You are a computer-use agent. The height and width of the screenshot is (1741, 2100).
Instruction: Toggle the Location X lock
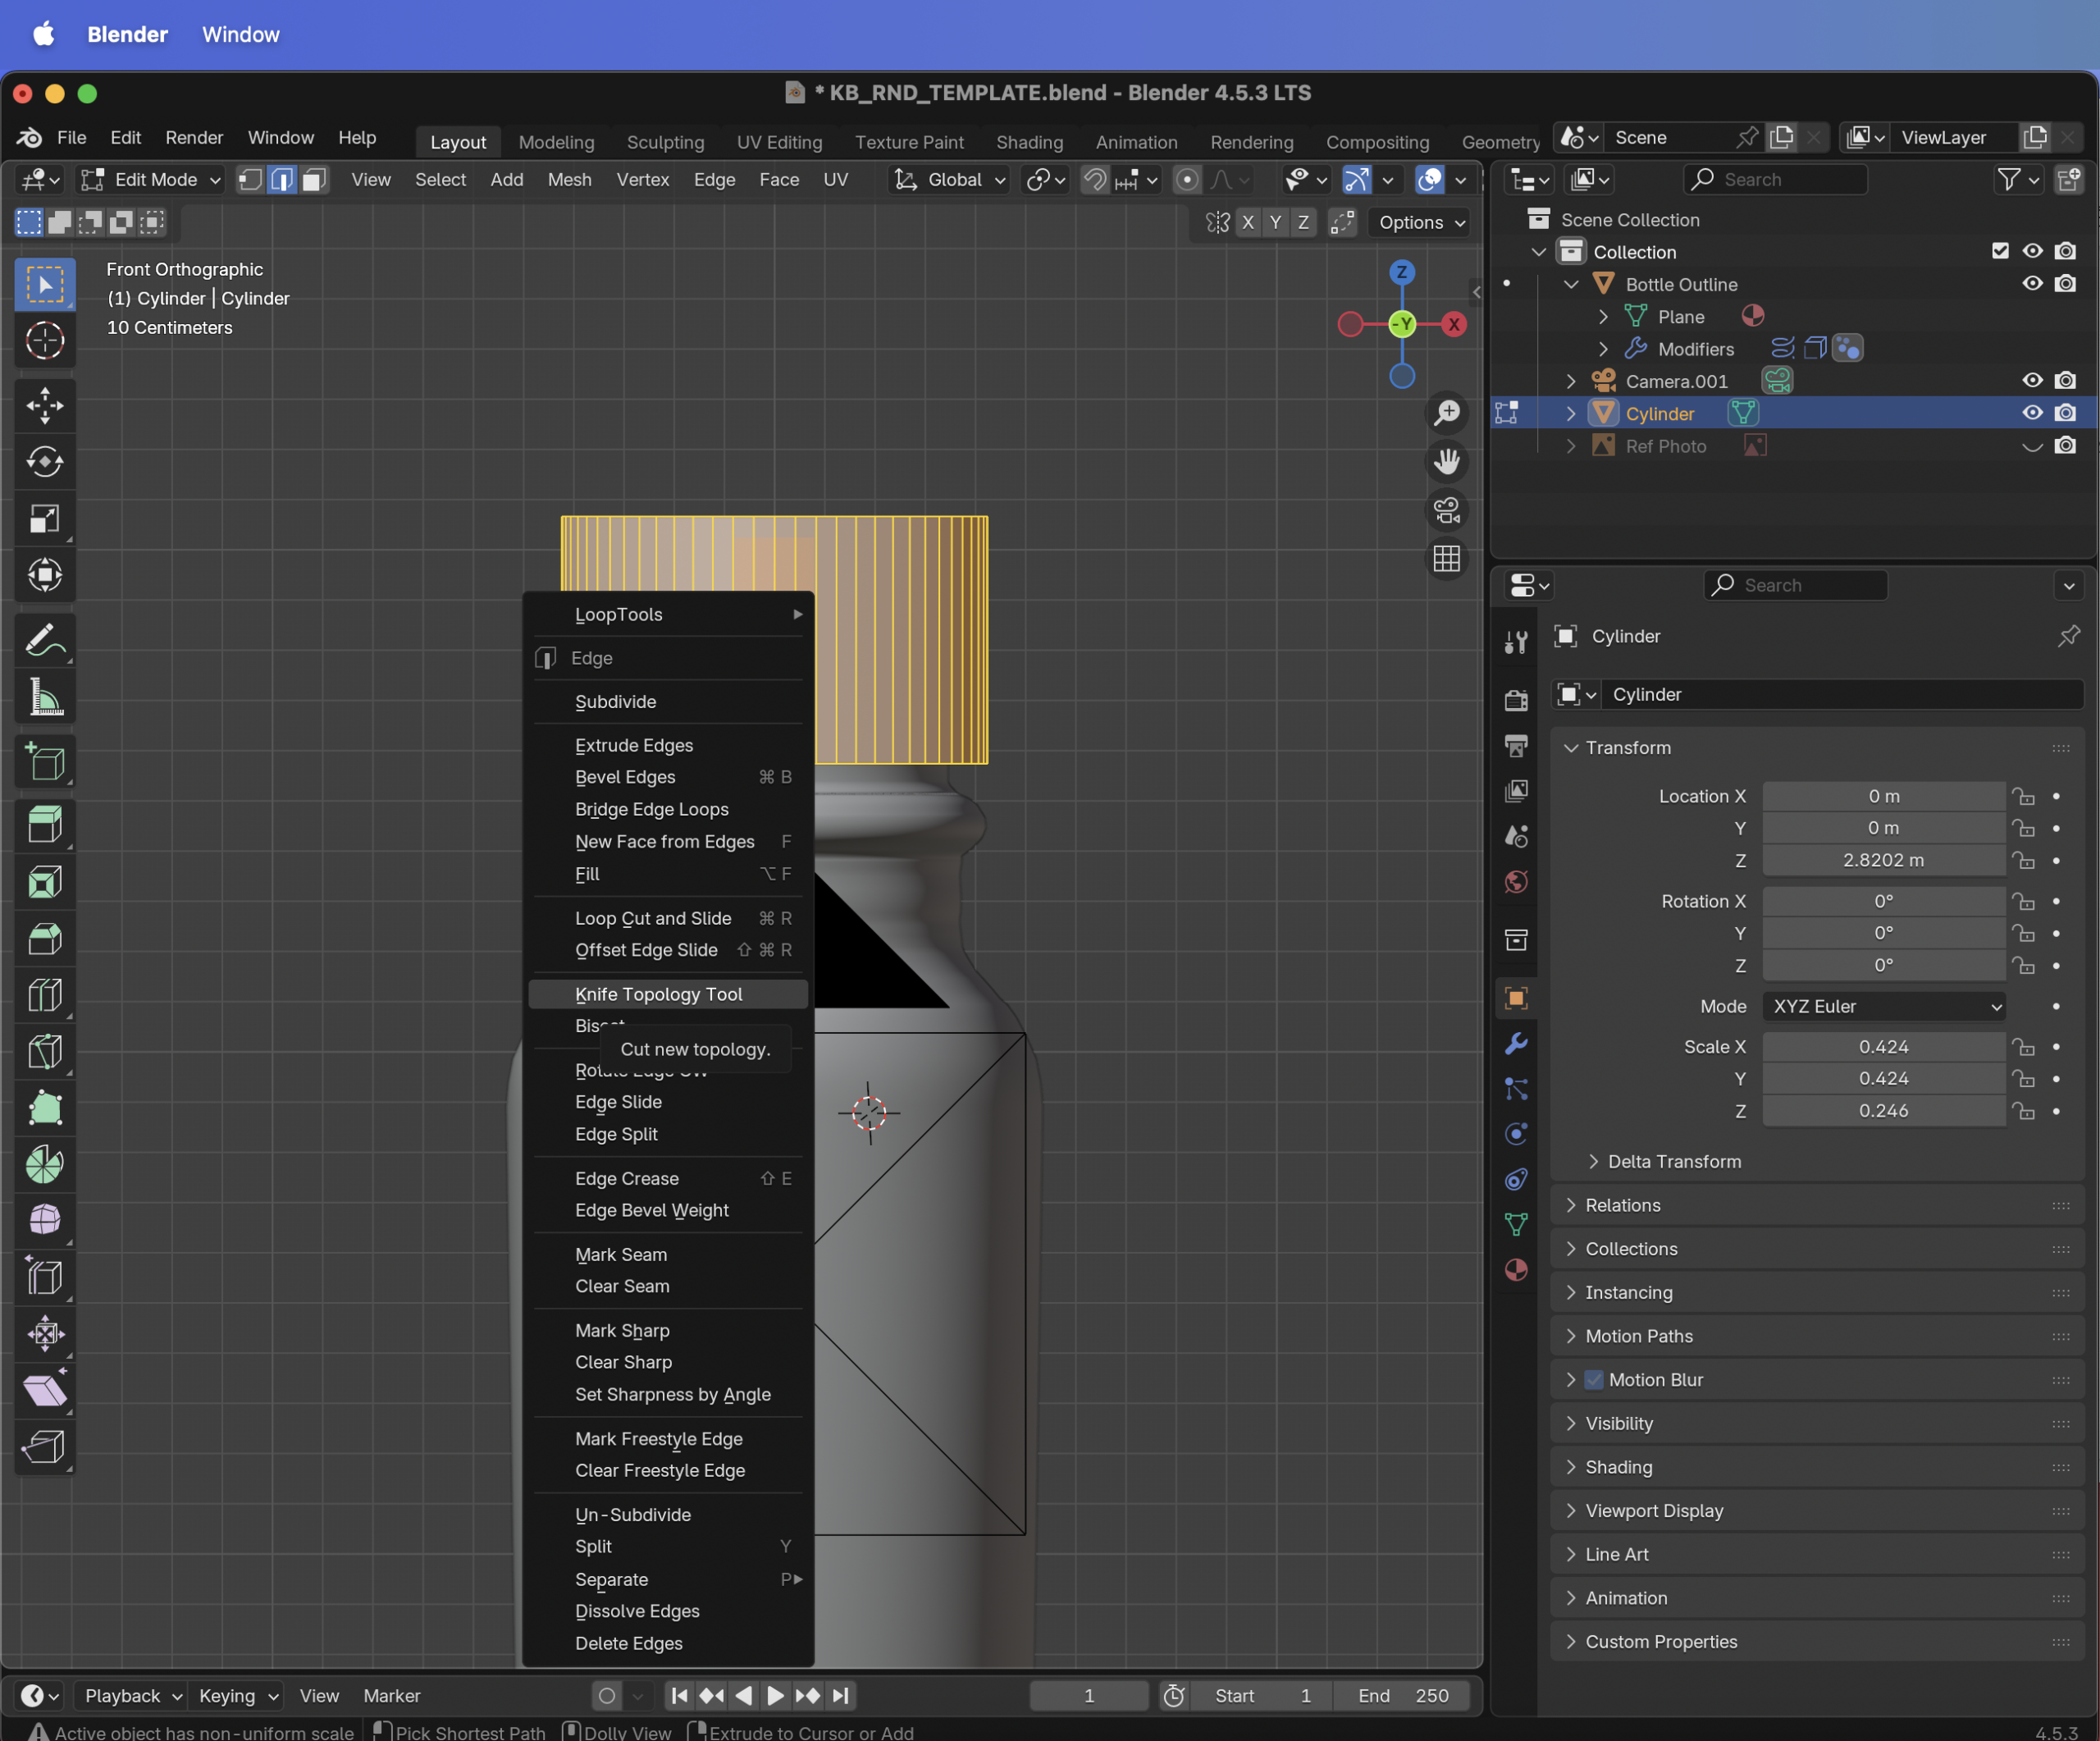point(2024,797)
